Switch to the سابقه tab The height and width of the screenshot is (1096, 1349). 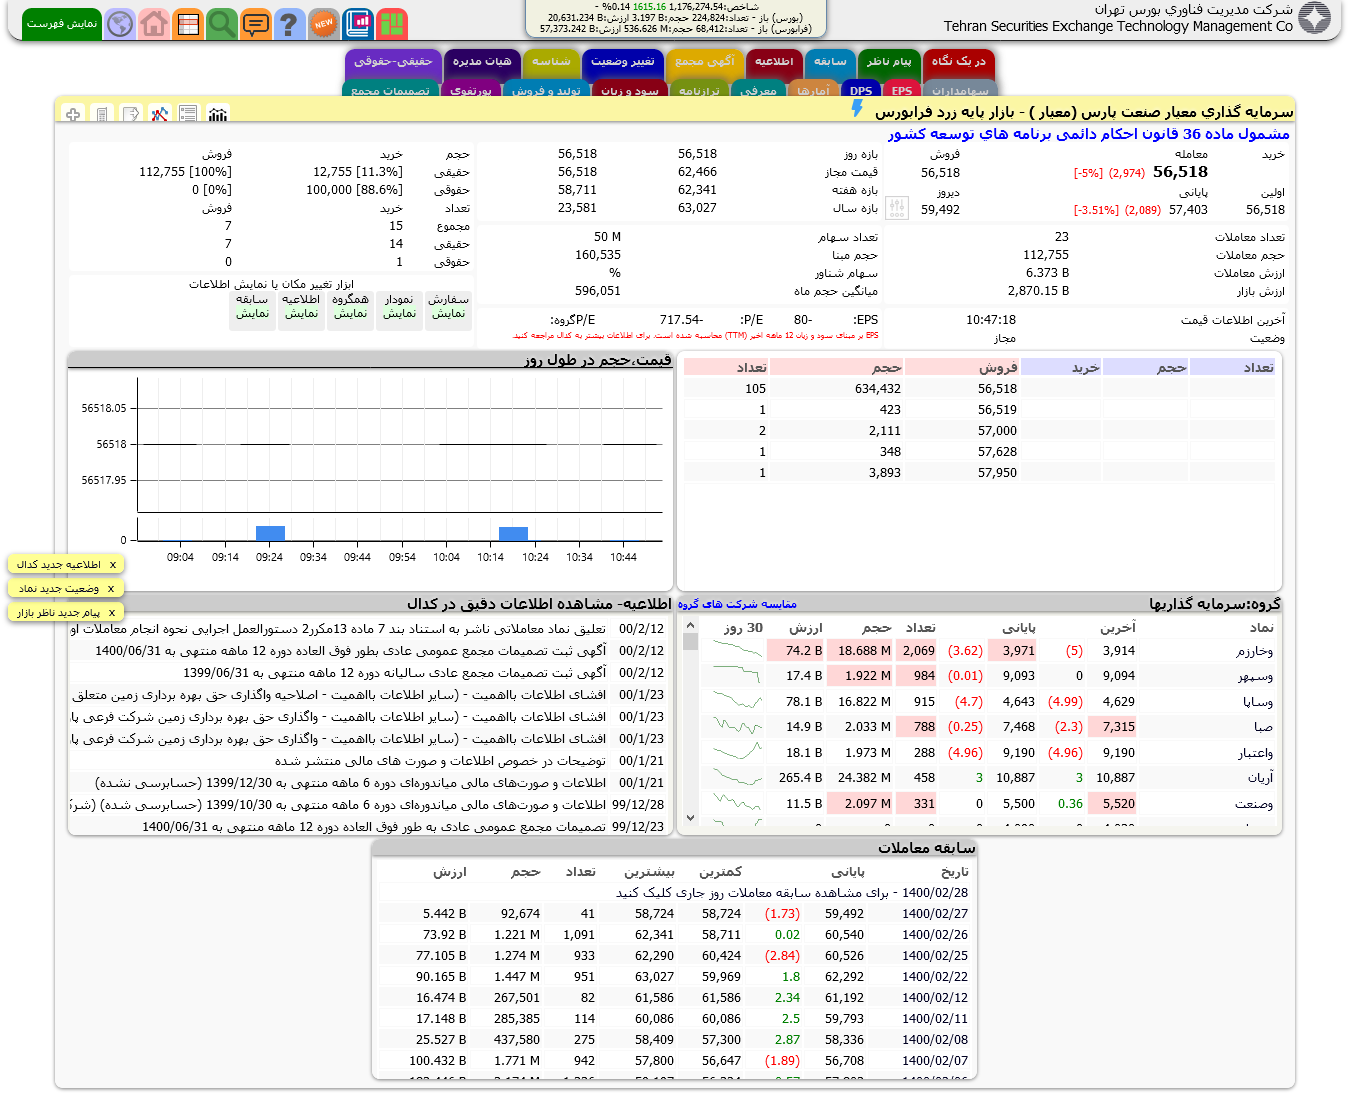(x=830, y=62)
